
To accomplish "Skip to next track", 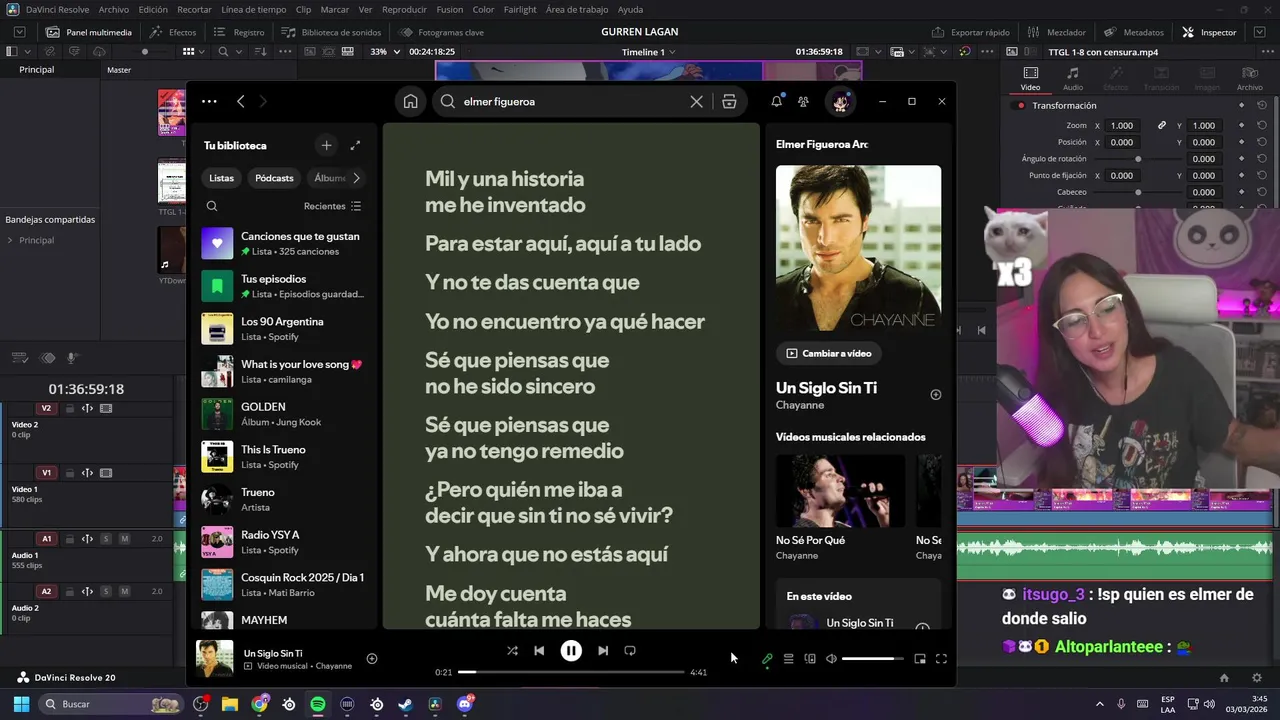I will coord(603,650).
